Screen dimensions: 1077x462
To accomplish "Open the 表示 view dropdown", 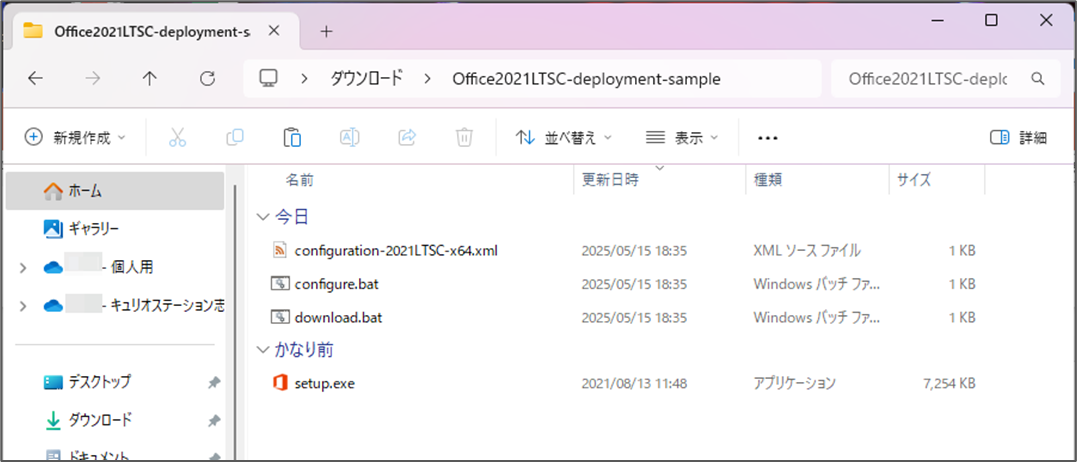I will coord(682,137).
